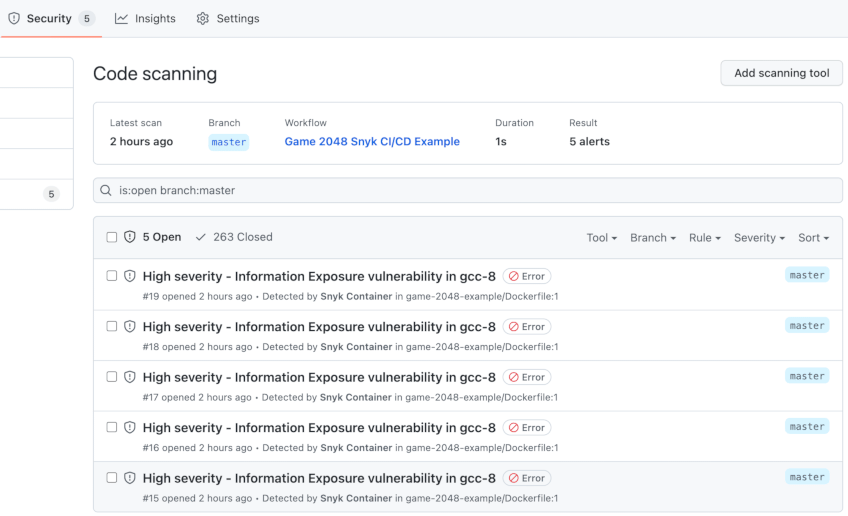Click the checkmark icon beside 263 Closed
The image size is (848, 516).
pos(201,237)
